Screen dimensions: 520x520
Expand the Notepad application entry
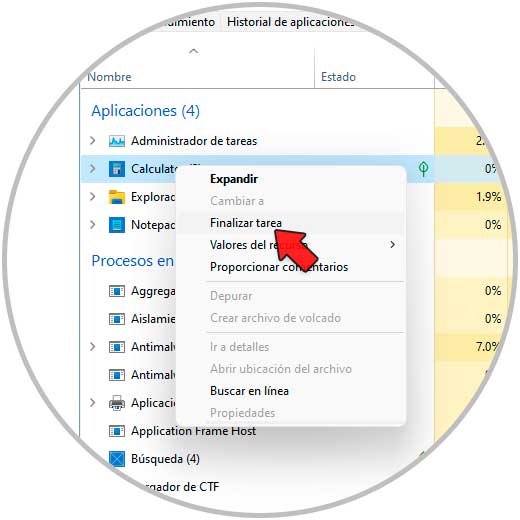click(92, 225)
